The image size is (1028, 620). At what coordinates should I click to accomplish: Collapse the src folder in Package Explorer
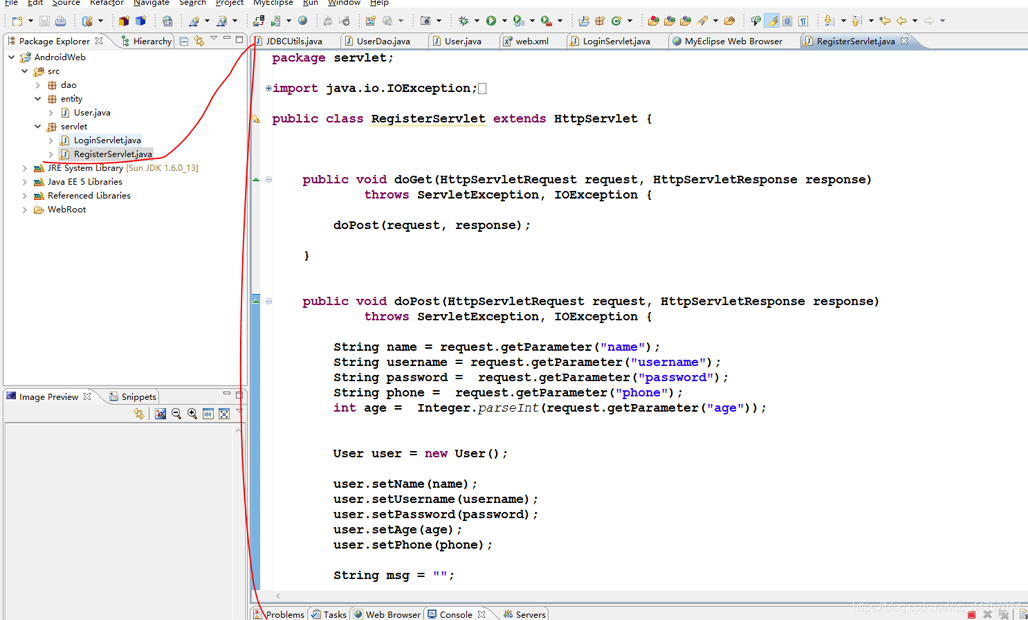[23, 71]
